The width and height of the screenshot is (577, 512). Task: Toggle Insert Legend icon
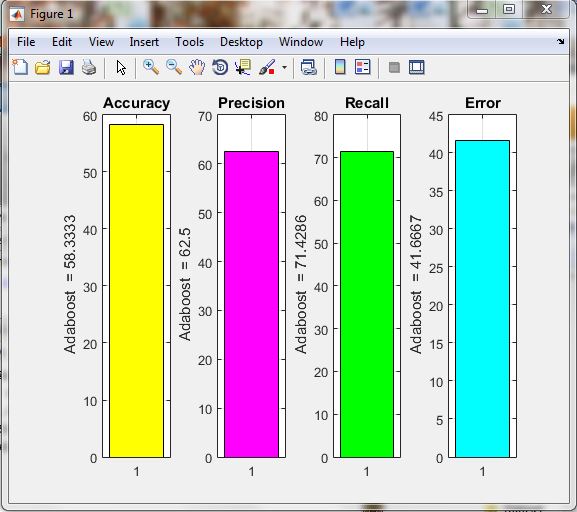pyautogui.click(x=362, y=67)
